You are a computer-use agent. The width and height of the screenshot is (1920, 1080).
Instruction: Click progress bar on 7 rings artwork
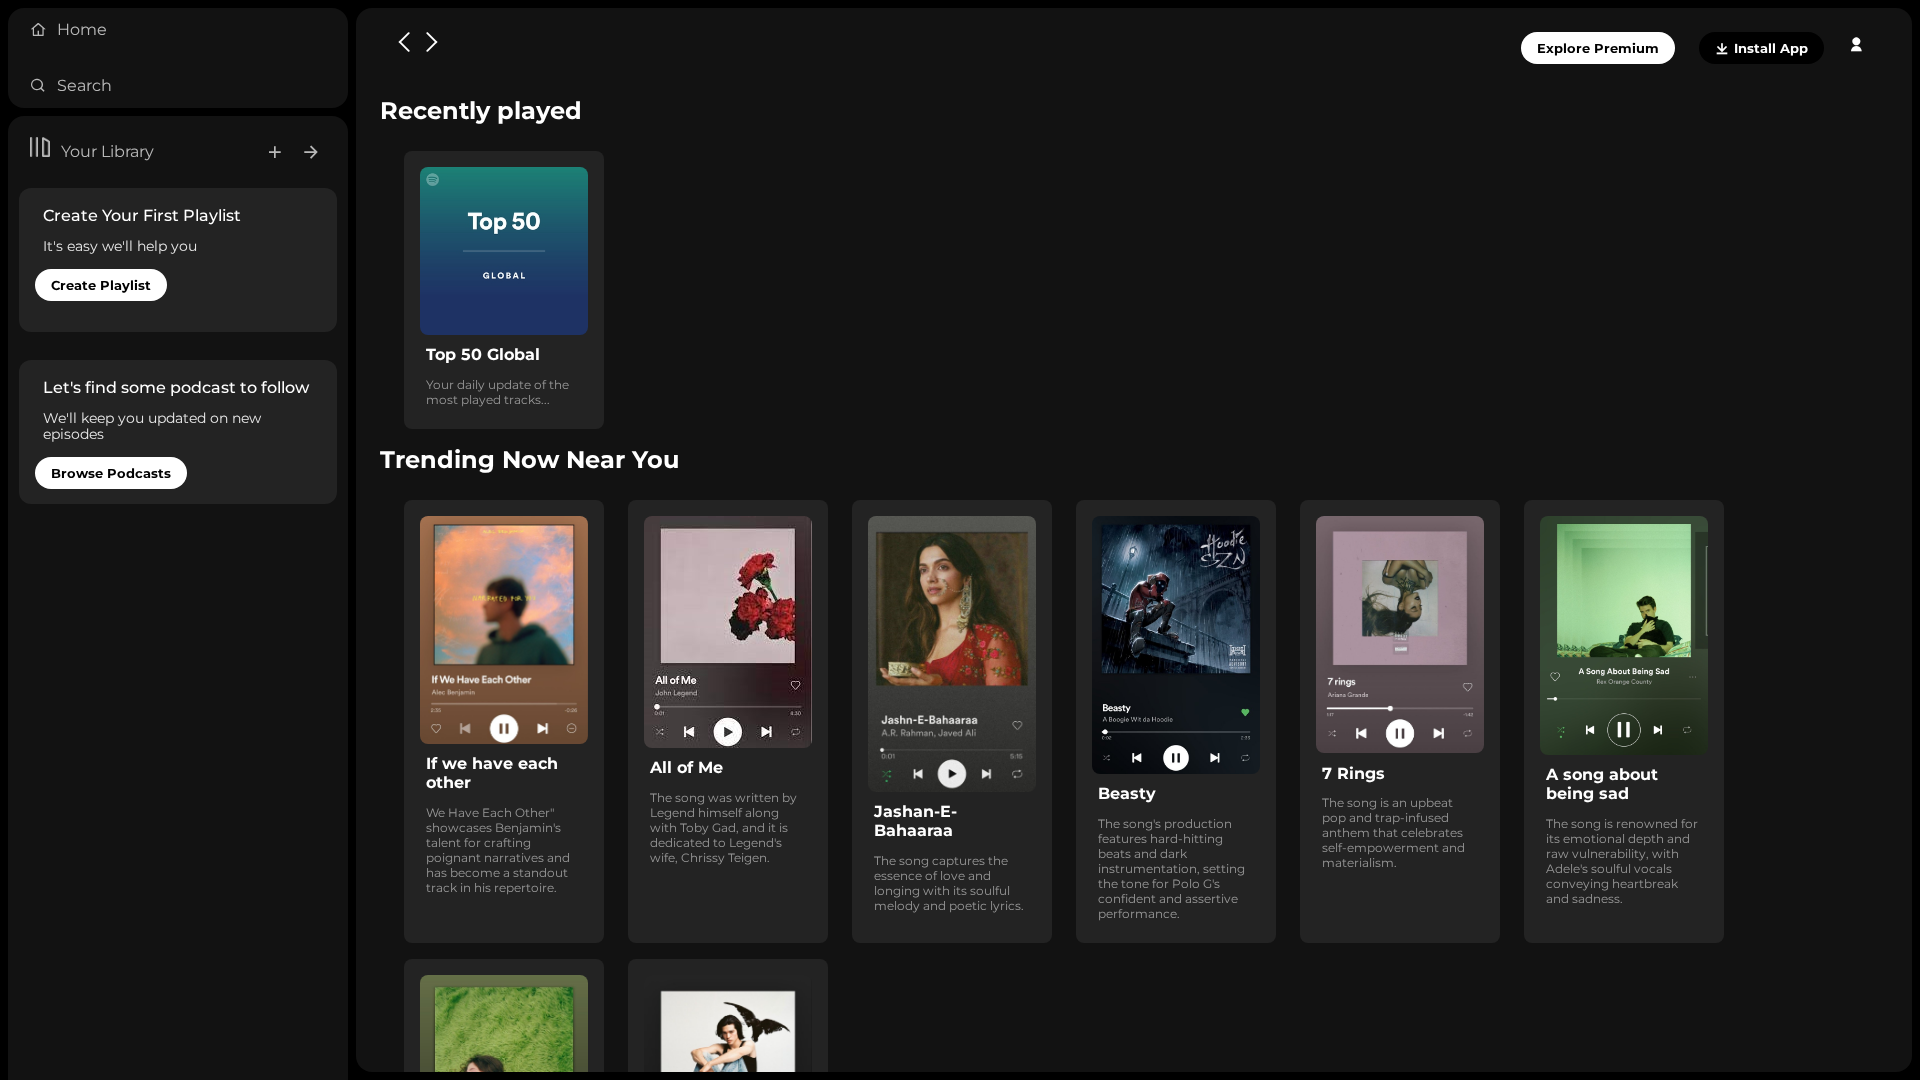(1400, 708)
